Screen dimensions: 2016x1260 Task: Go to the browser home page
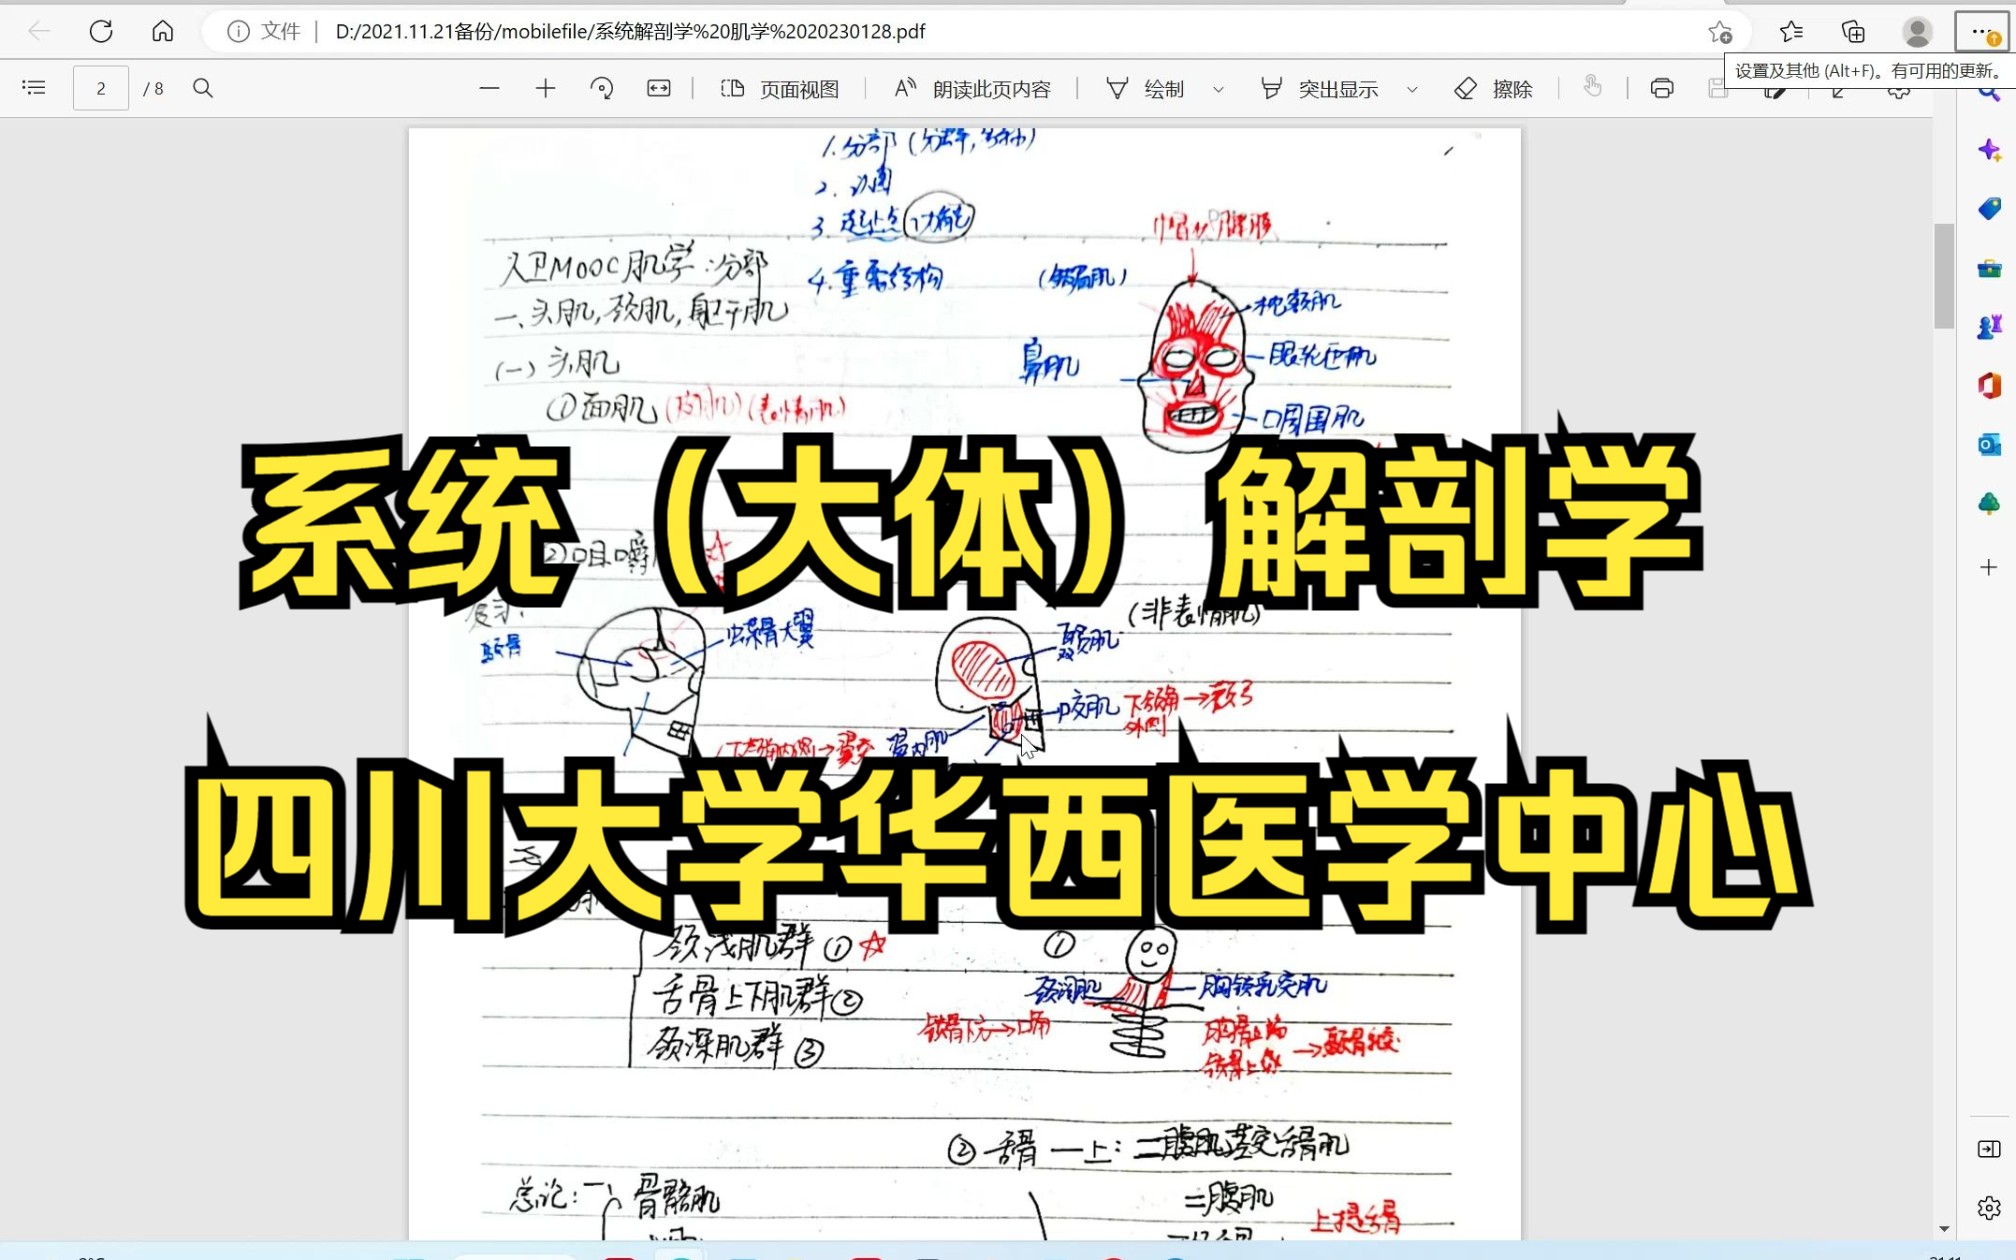pyautogui.click(x=163, y=31)
